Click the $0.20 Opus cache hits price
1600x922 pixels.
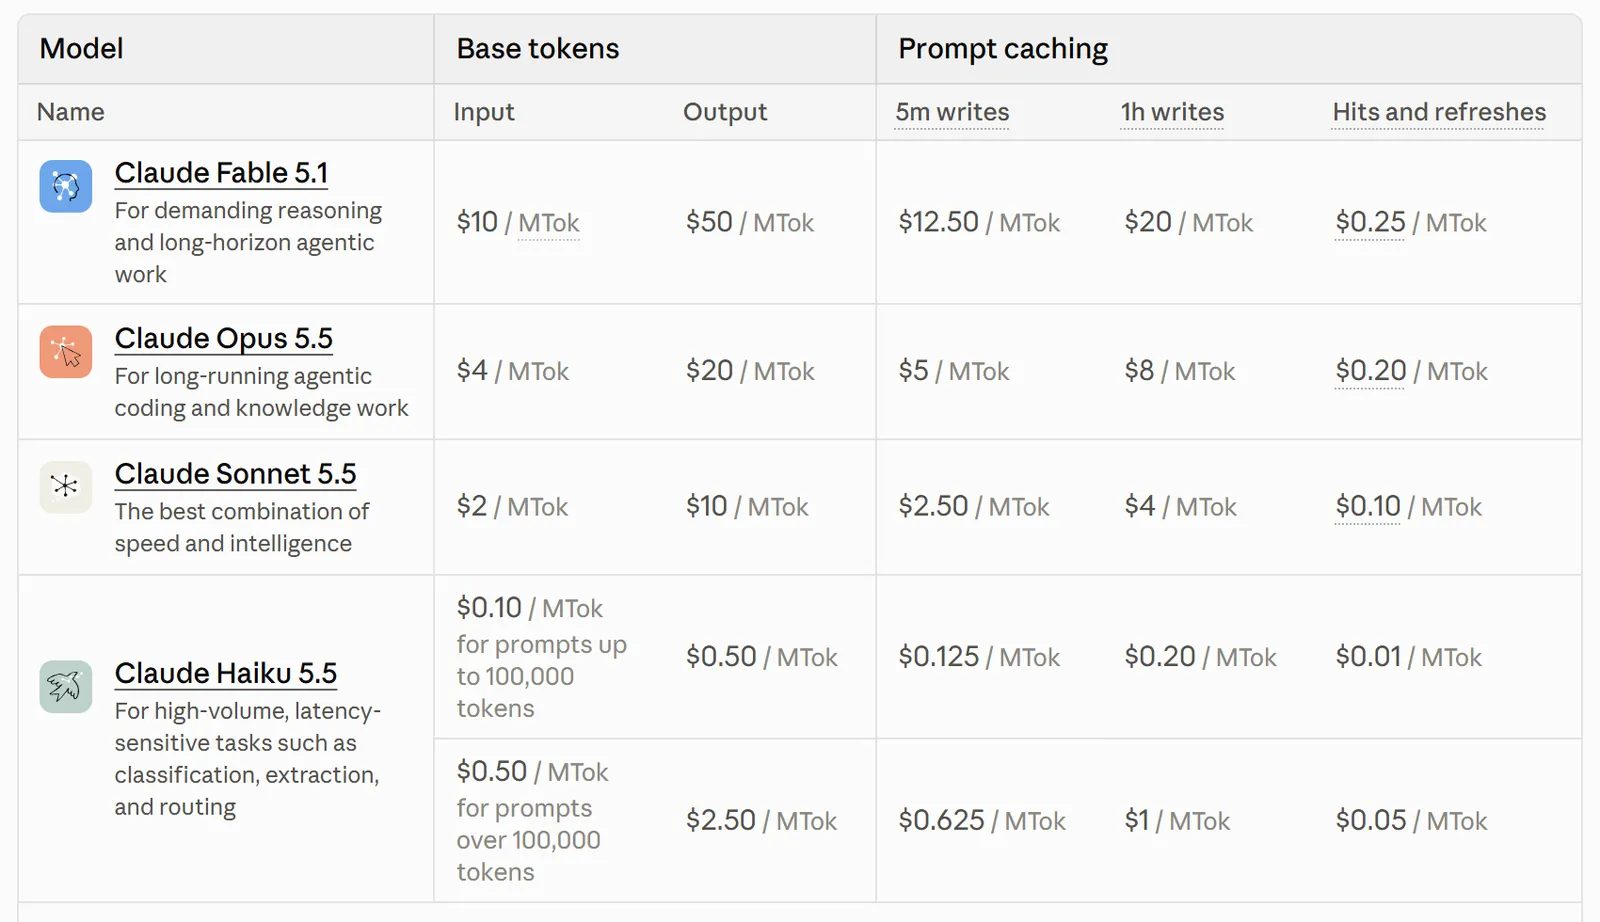click(x=1371, y=371)
